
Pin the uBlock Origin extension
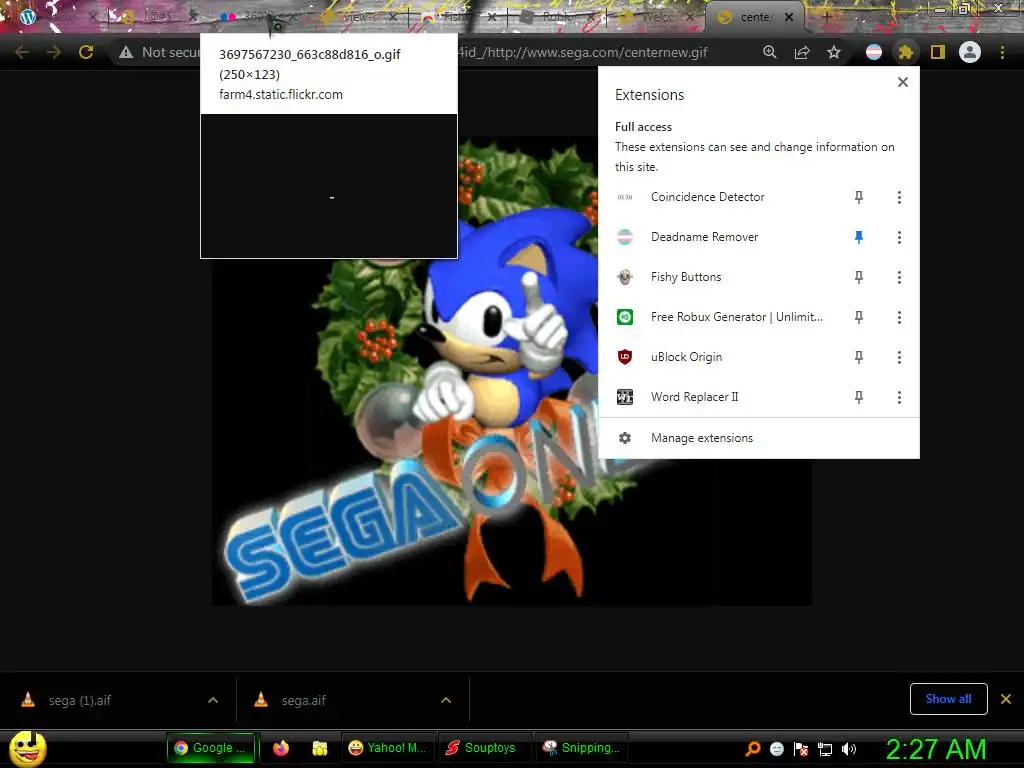pyautogui.click(x=859, y=357)
